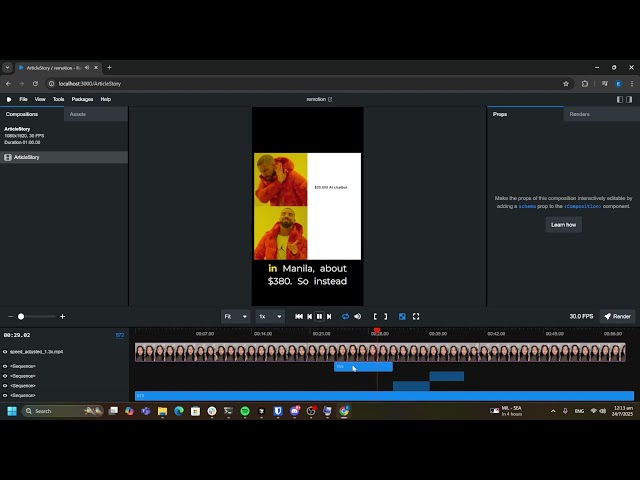Switch to the Assets tab

96,114
